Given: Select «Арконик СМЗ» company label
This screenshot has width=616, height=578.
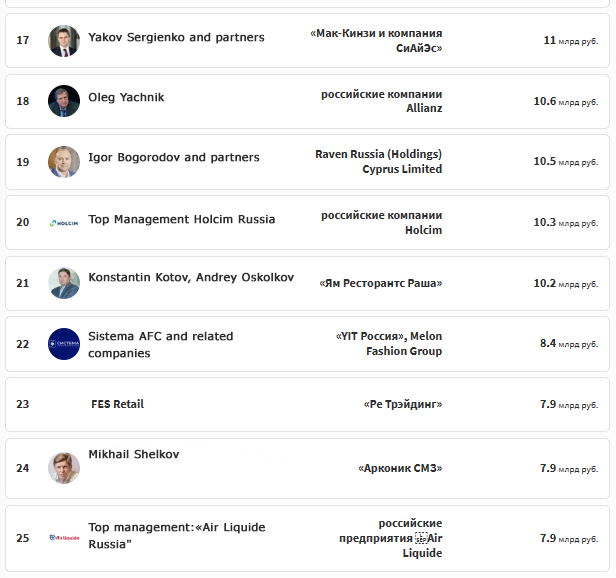Looking at the screenshot, I should [400, 468].
